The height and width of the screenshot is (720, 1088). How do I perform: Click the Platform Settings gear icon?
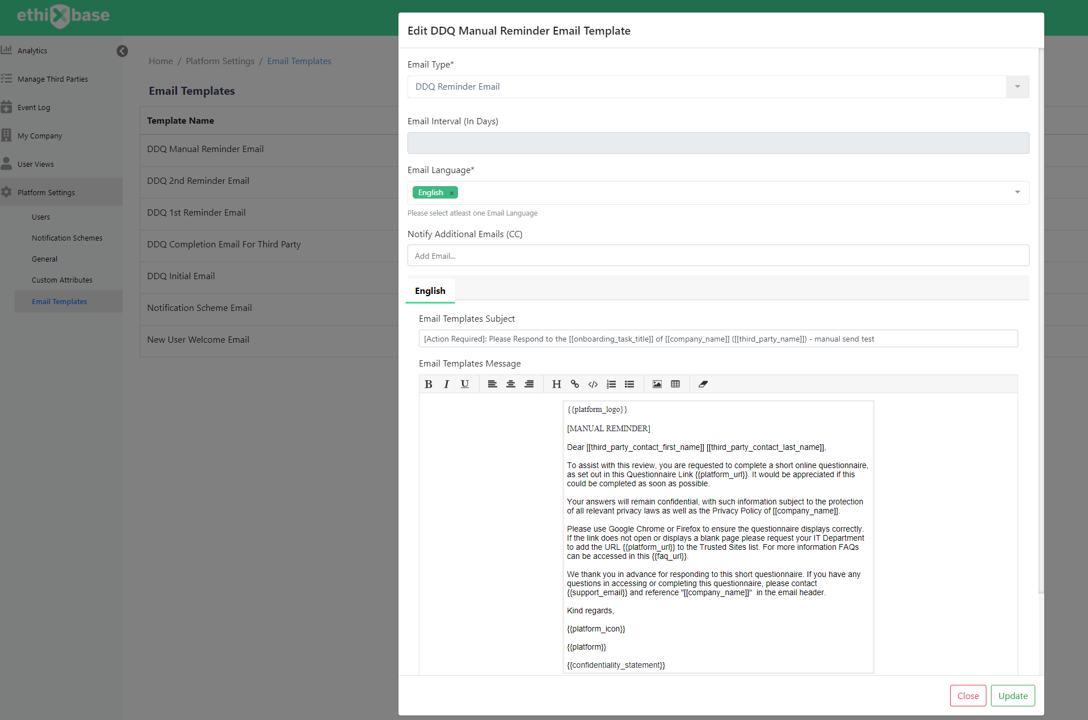point(6,192)
